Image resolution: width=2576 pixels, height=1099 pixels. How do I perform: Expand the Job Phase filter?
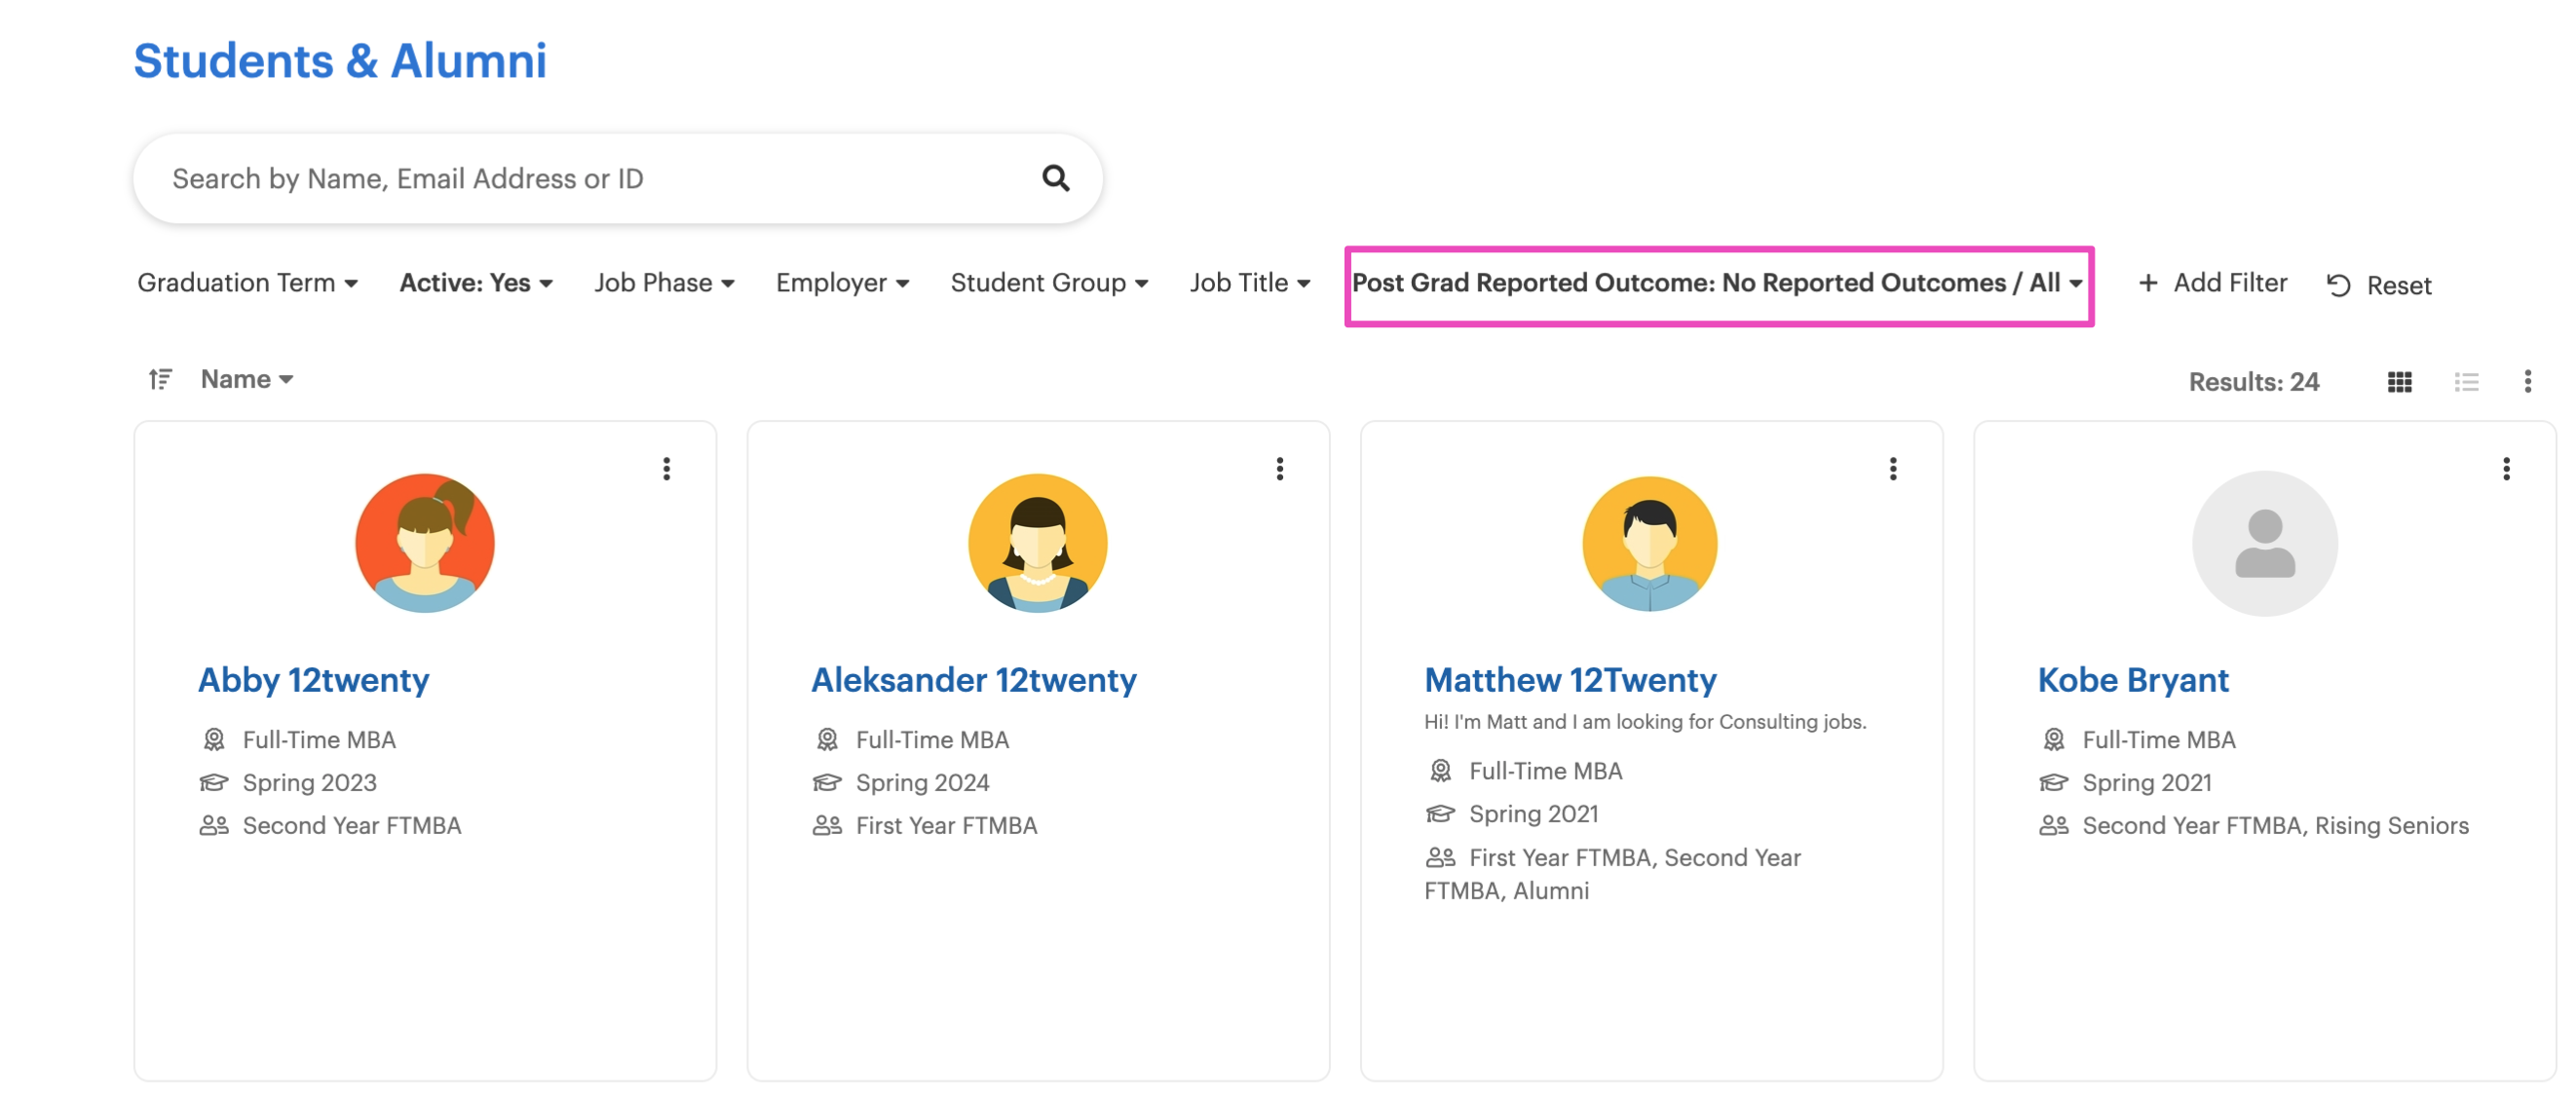(x=664, y=283)
